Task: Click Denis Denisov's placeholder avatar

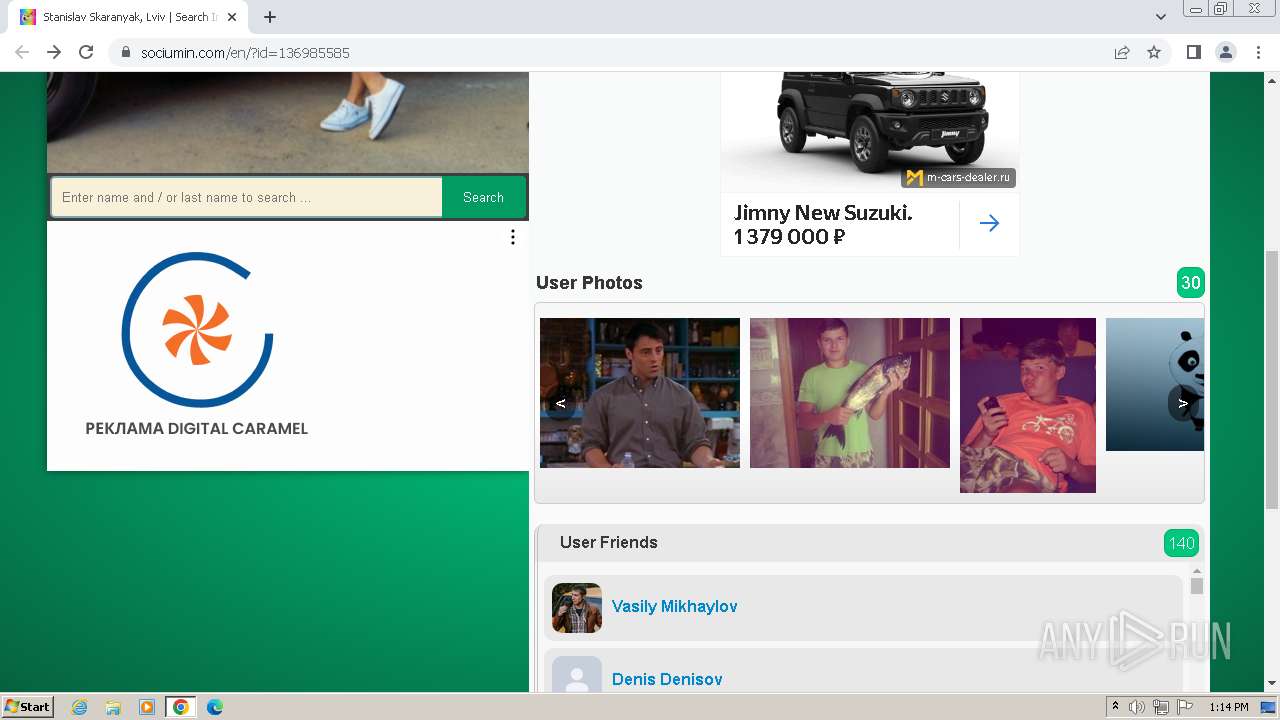Action: tap(577, 674)
